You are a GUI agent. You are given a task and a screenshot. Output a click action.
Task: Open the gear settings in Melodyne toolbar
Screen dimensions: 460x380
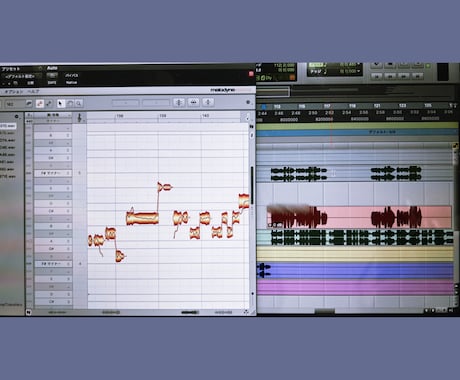pos(248,102)
